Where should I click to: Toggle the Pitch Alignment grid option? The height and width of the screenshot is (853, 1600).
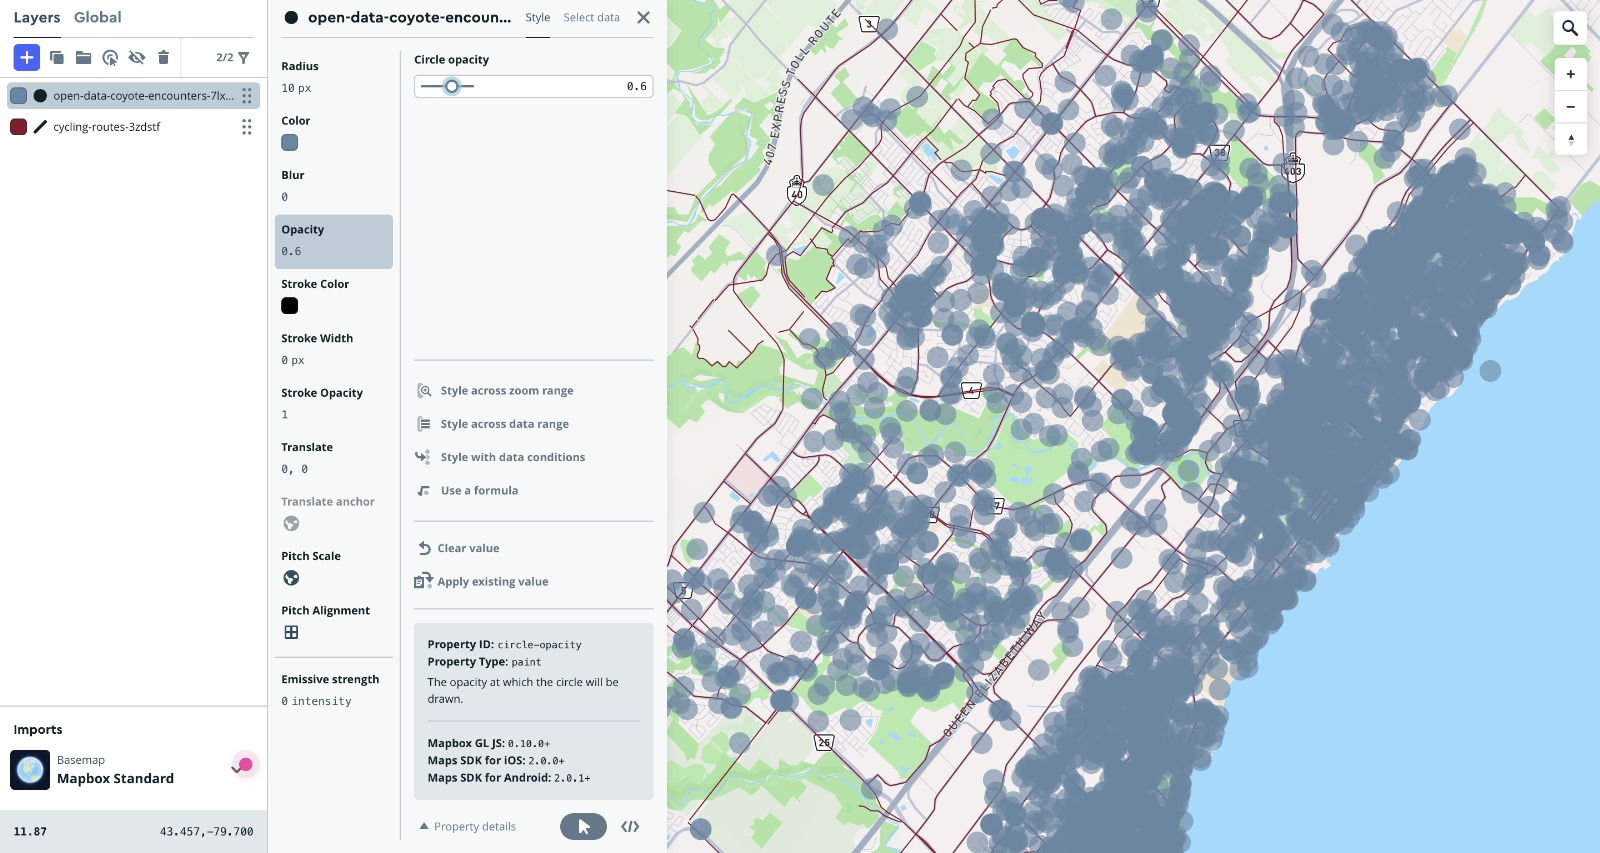pos(291,632)
